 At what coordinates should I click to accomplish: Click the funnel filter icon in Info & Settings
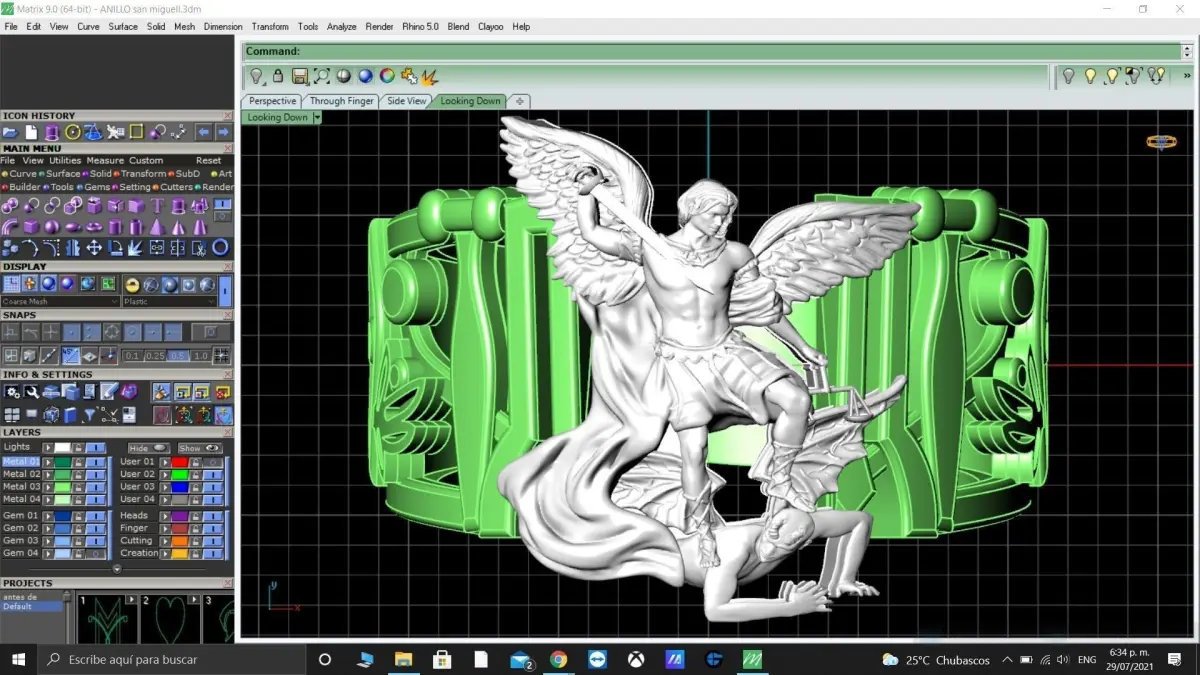[x=89, y=414]
